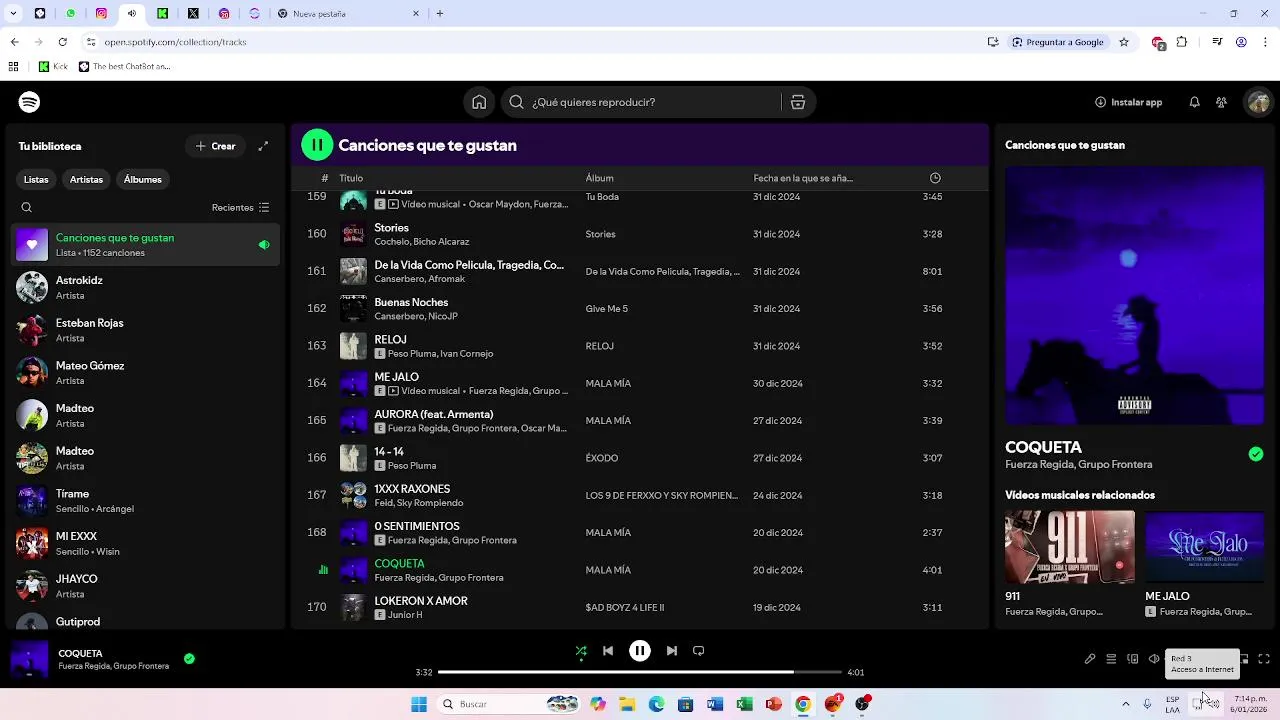The width and height of the screenshot is (1280, 720).
Task: Open the Me Jalo related music video thumbnail
Action: coord(1204,547)
